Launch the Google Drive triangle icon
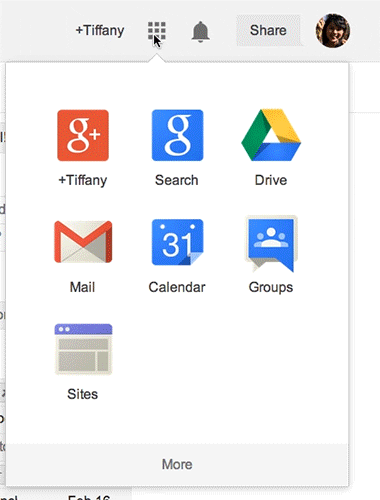380x500 pixels. pyautogui.click(x=271, y=135)
